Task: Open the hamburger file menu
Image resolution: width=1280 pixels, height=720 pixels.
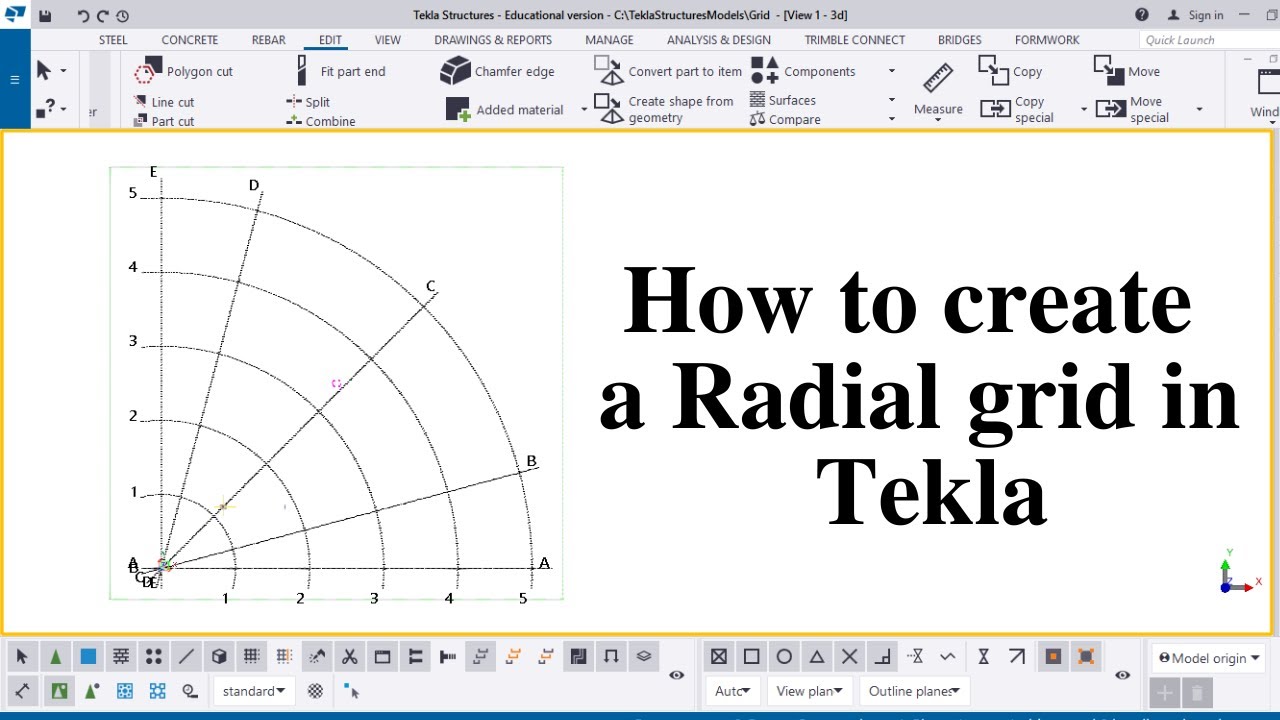Action: pyautogui.click(x=14, y=80)
